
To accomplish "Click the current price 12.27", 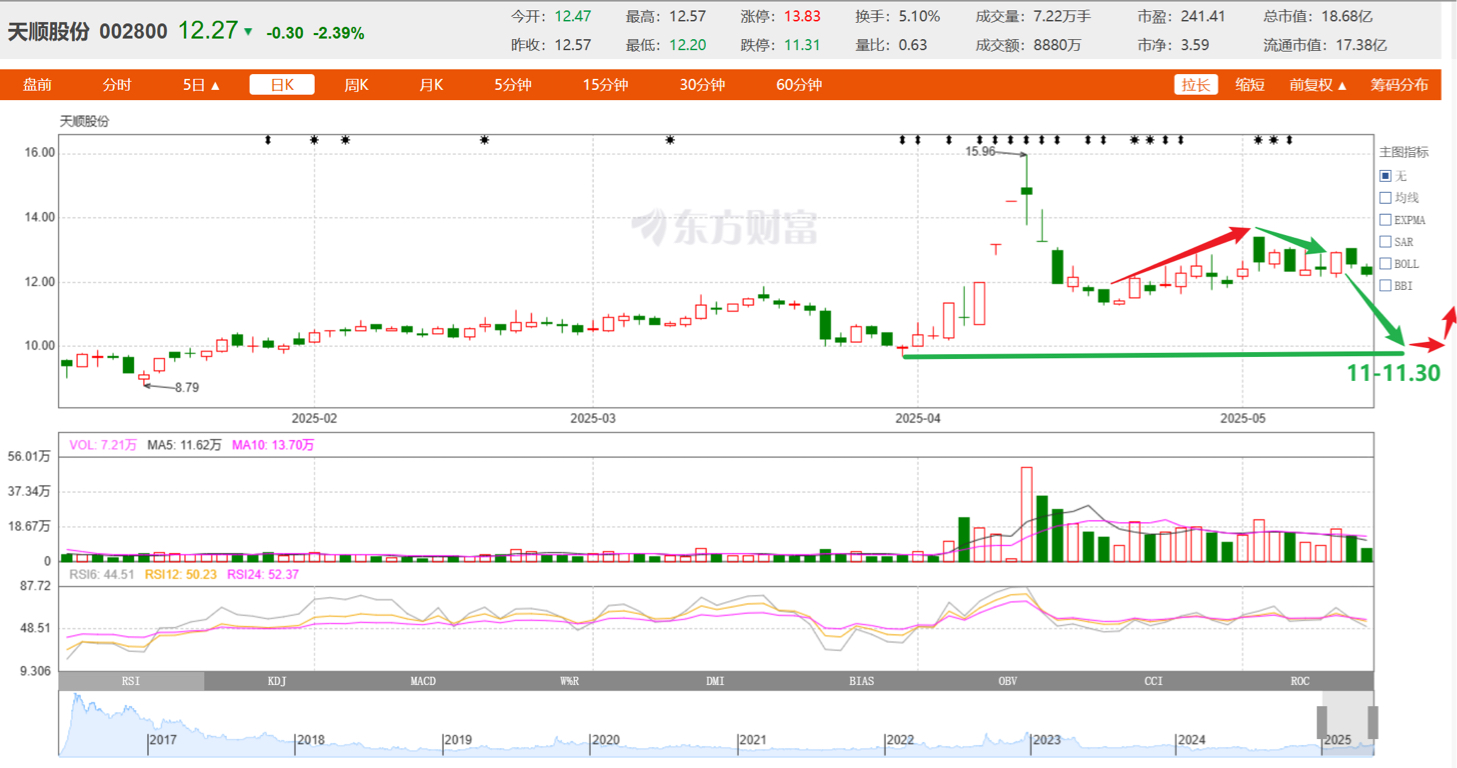I will (207, 31).
